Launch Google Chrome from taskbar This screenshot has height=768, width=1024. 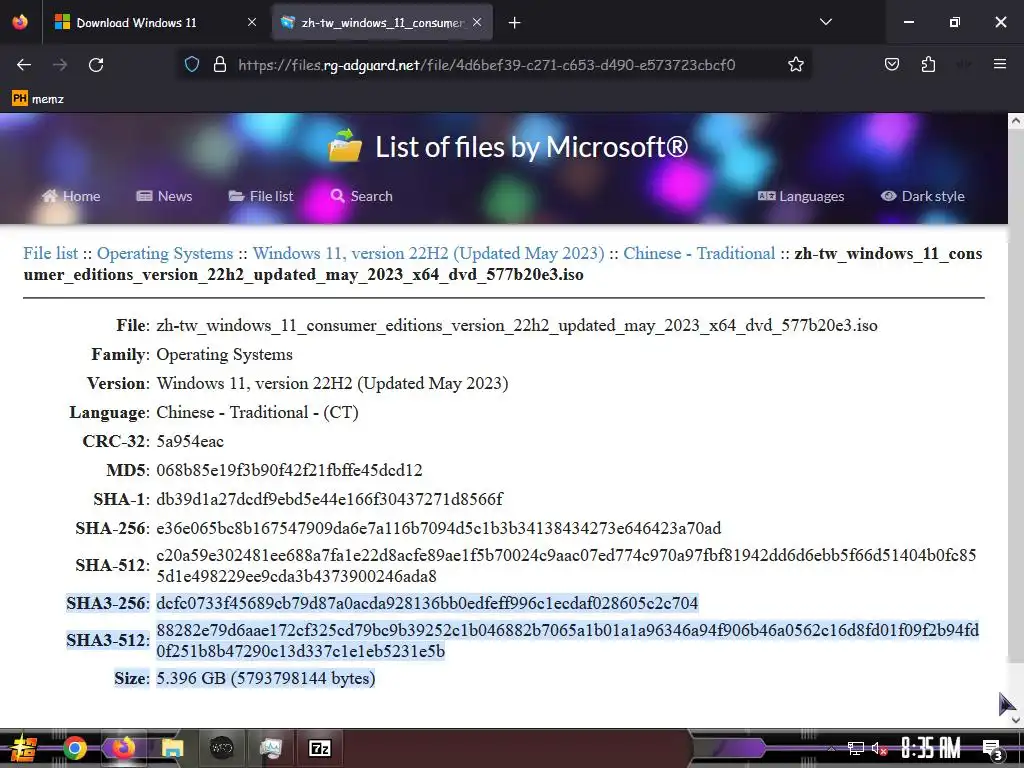pyautogui.click(x=74, y=748)
